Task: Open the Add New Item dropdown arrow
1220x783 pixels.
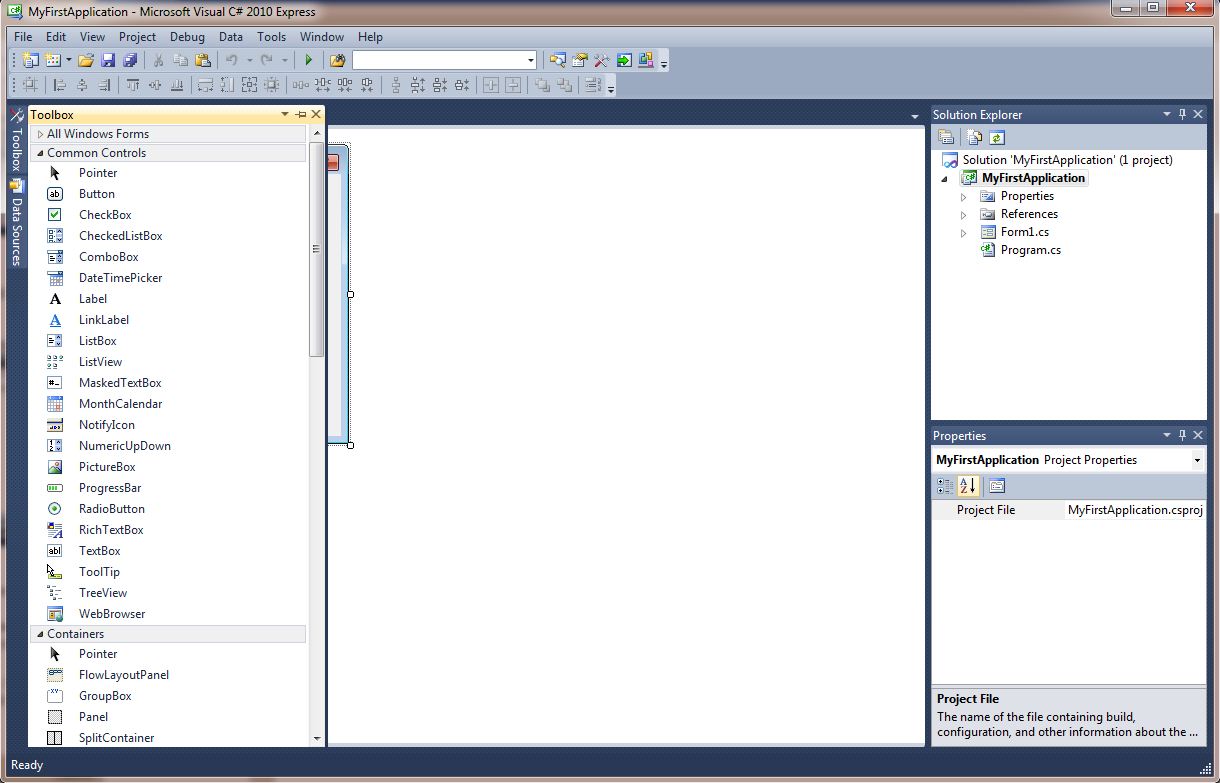Action: tap(68, 61)
